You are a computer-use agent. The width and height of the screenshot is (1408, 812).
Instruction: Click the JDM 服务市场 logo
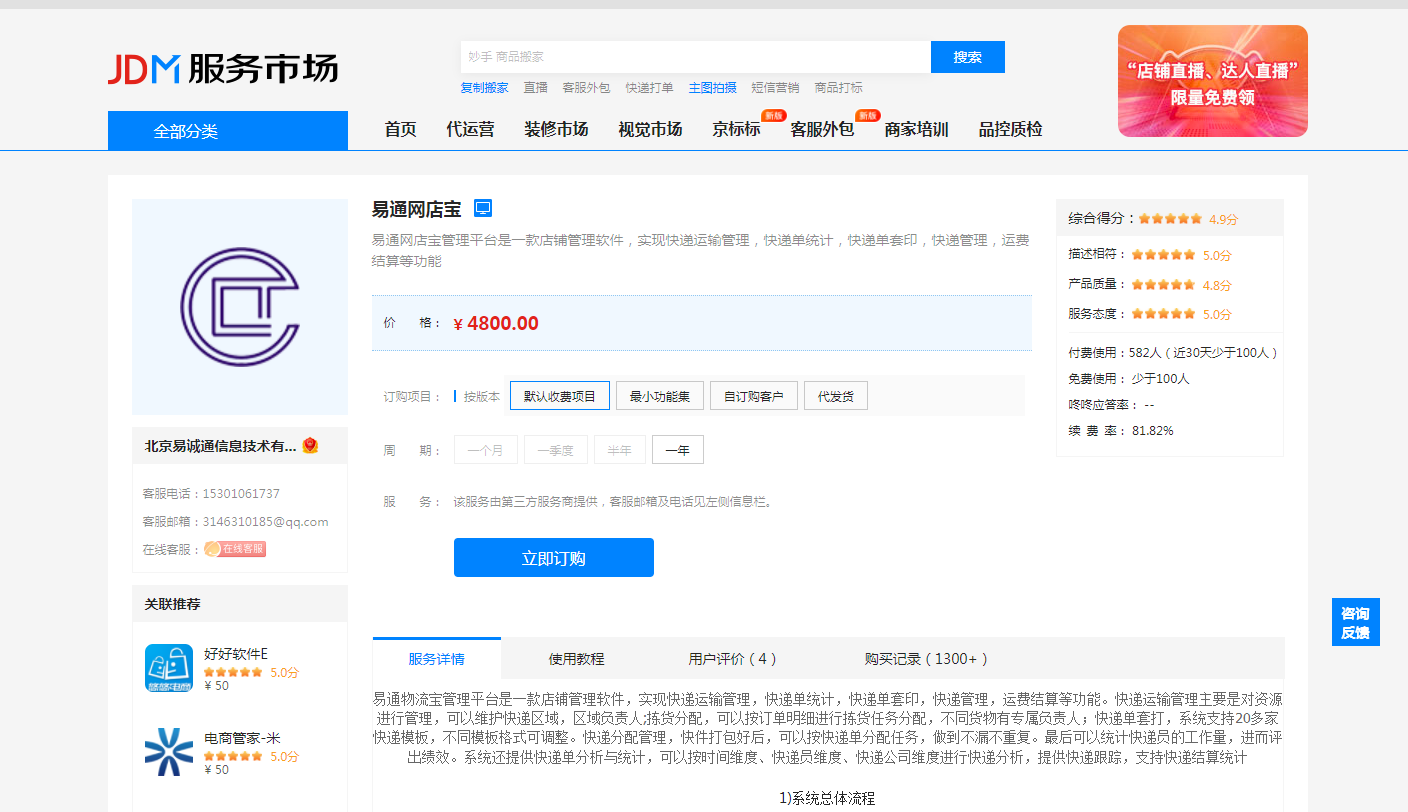point(223,68)
